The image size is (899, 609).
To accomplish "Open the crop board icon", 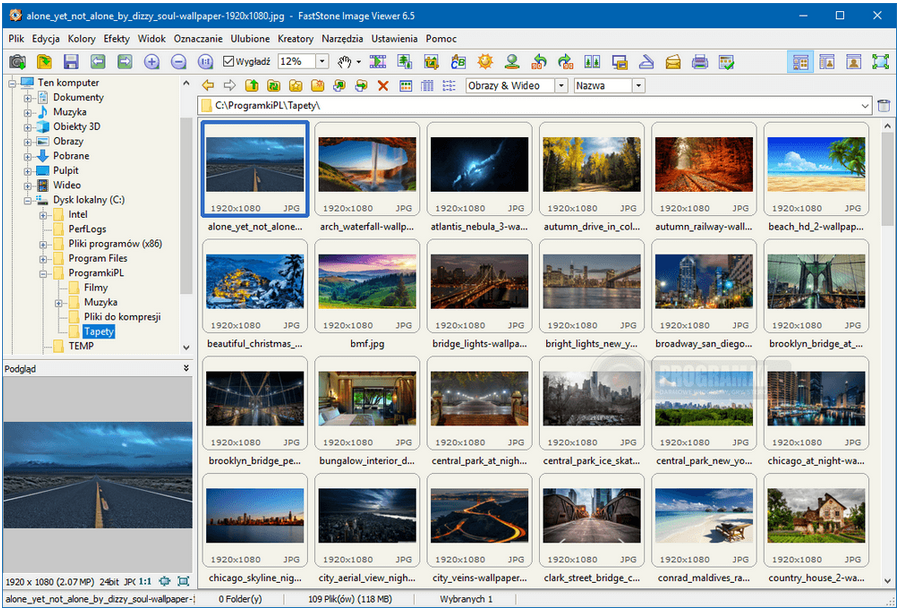I will [x=431, y=61].
